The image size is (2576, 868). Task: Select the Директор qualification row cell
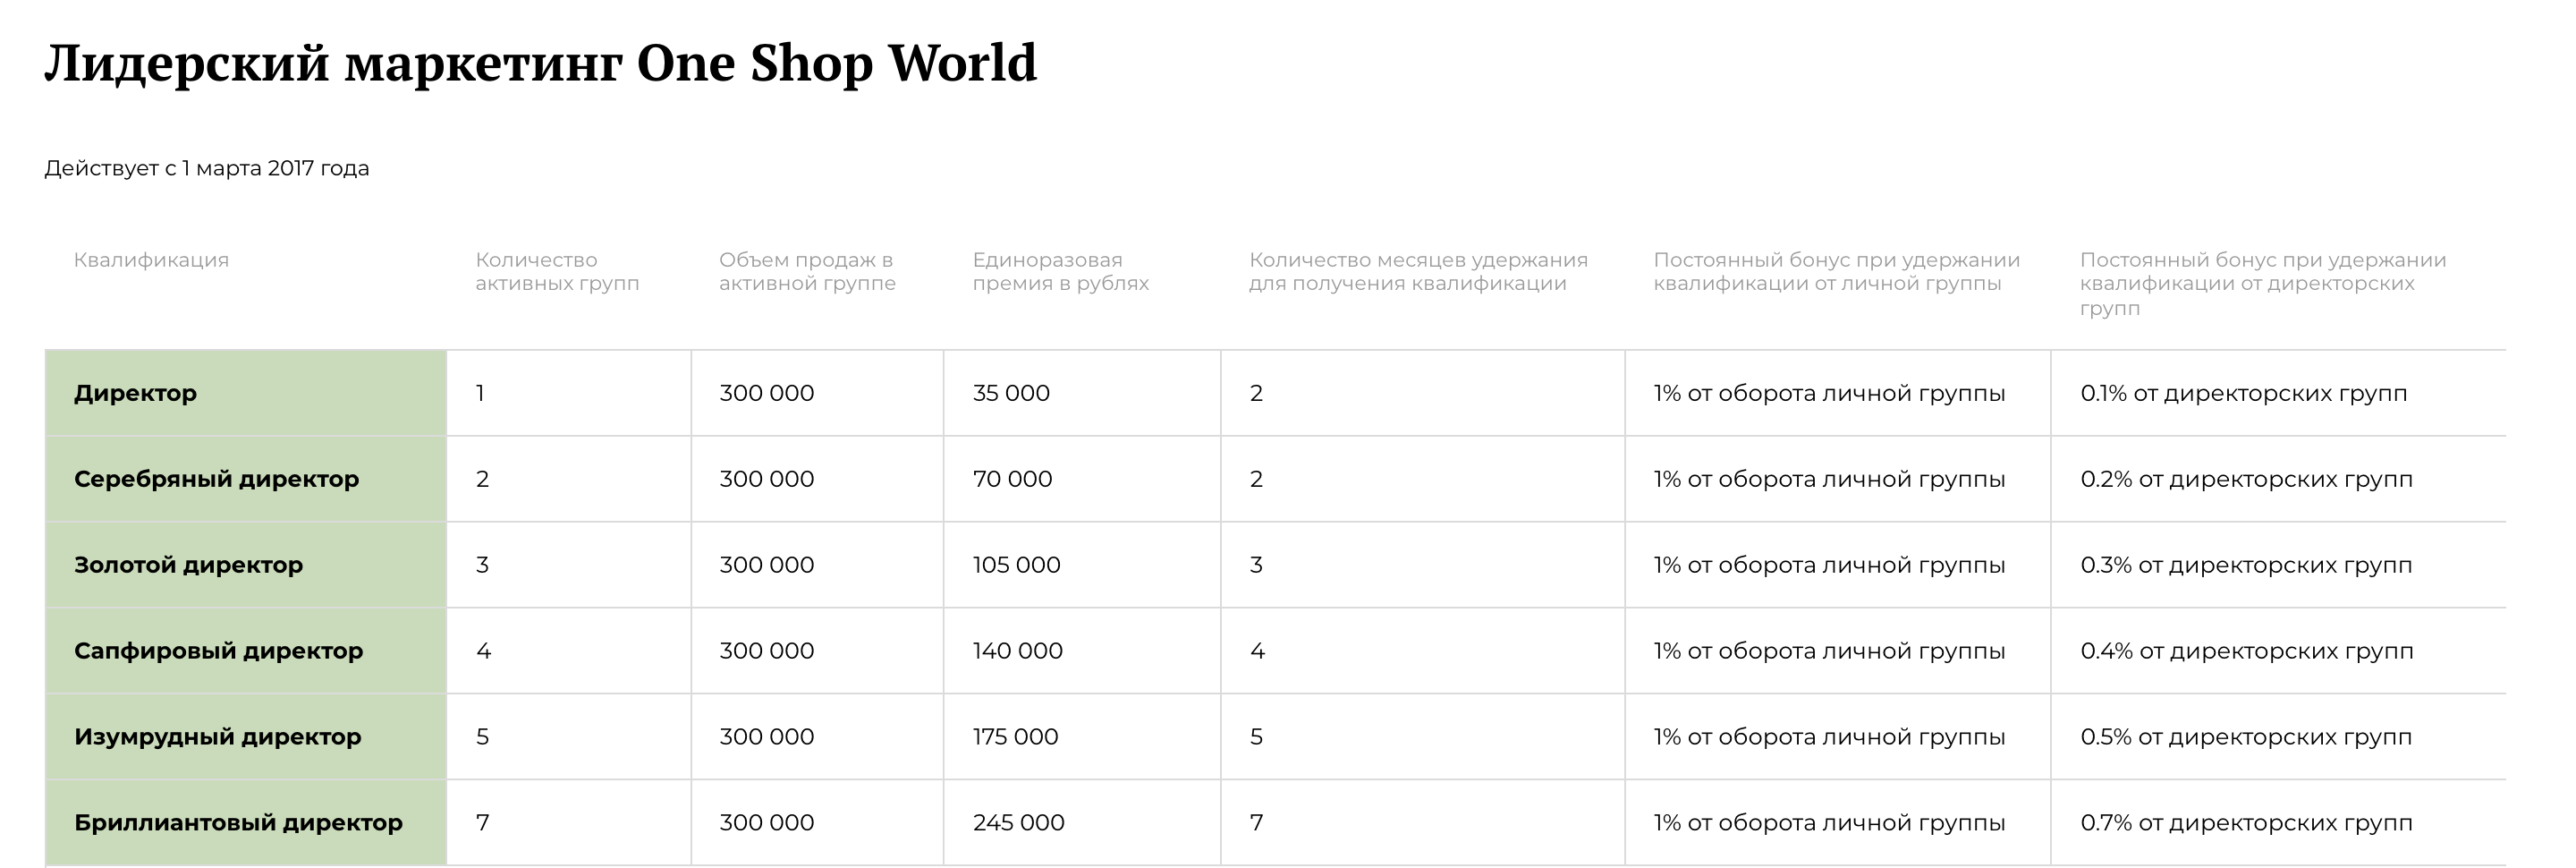[x=246, y=393]
